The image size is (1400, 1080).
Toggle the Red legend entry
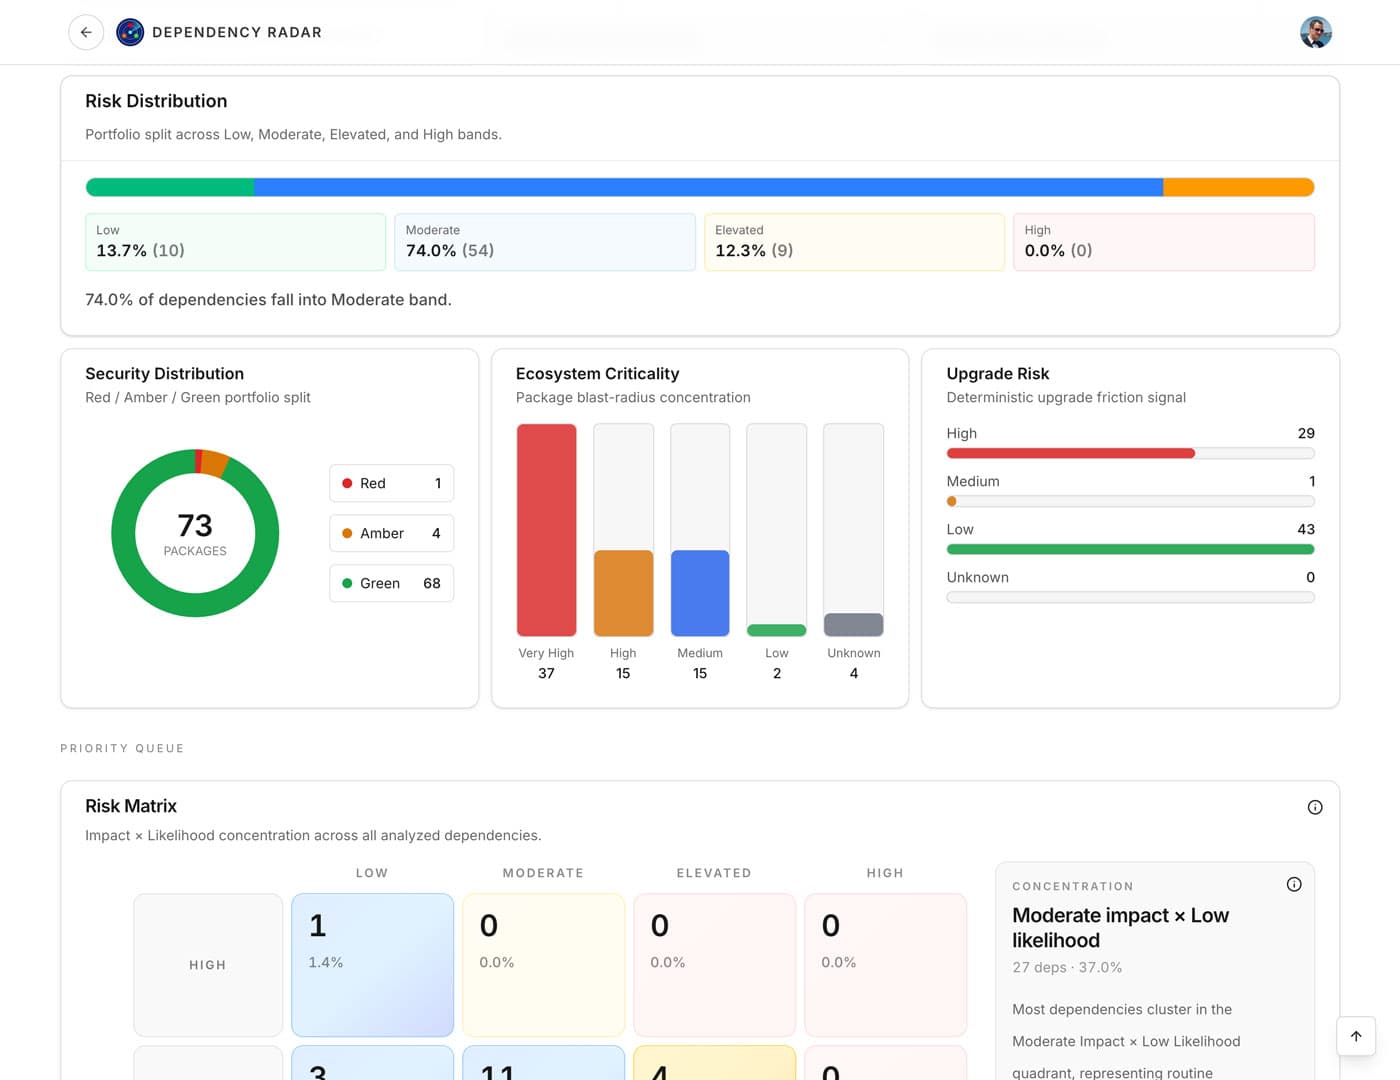coord(390,483)
